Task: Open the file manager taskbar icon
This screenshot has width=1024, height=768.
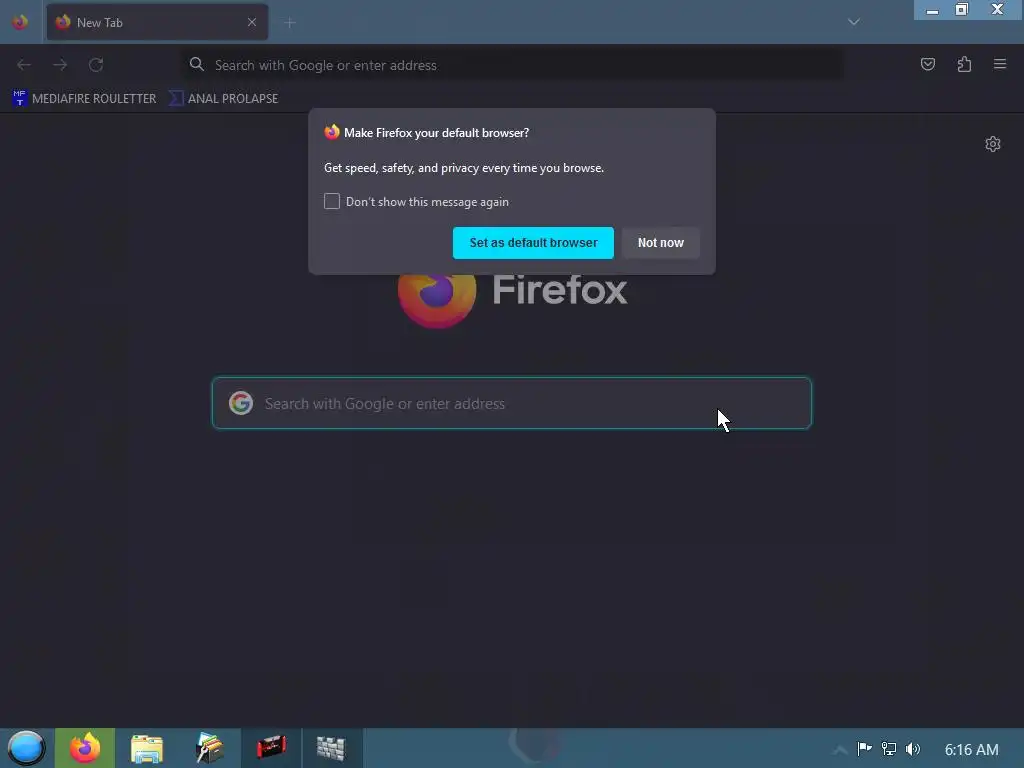Action: tap(146, 748)
